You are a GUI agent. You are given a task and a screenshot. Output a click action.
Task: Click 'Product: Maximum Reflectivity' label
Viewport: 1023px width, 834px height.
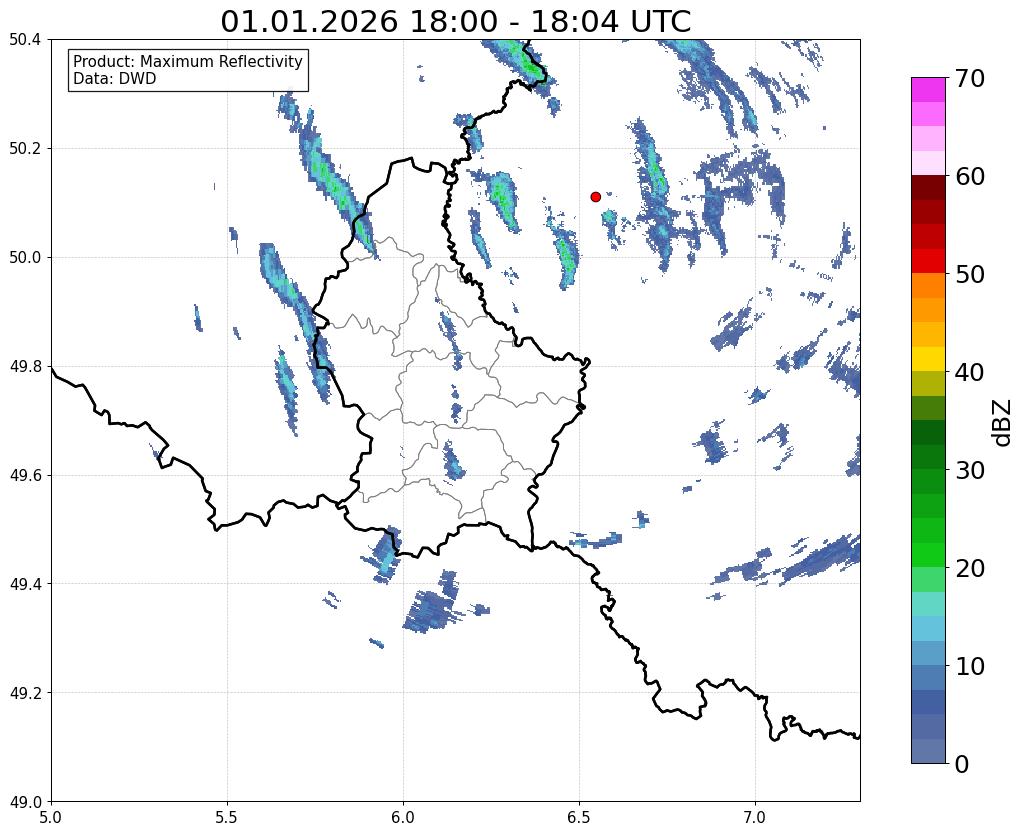pyautogui.click(x=188, y=61)
